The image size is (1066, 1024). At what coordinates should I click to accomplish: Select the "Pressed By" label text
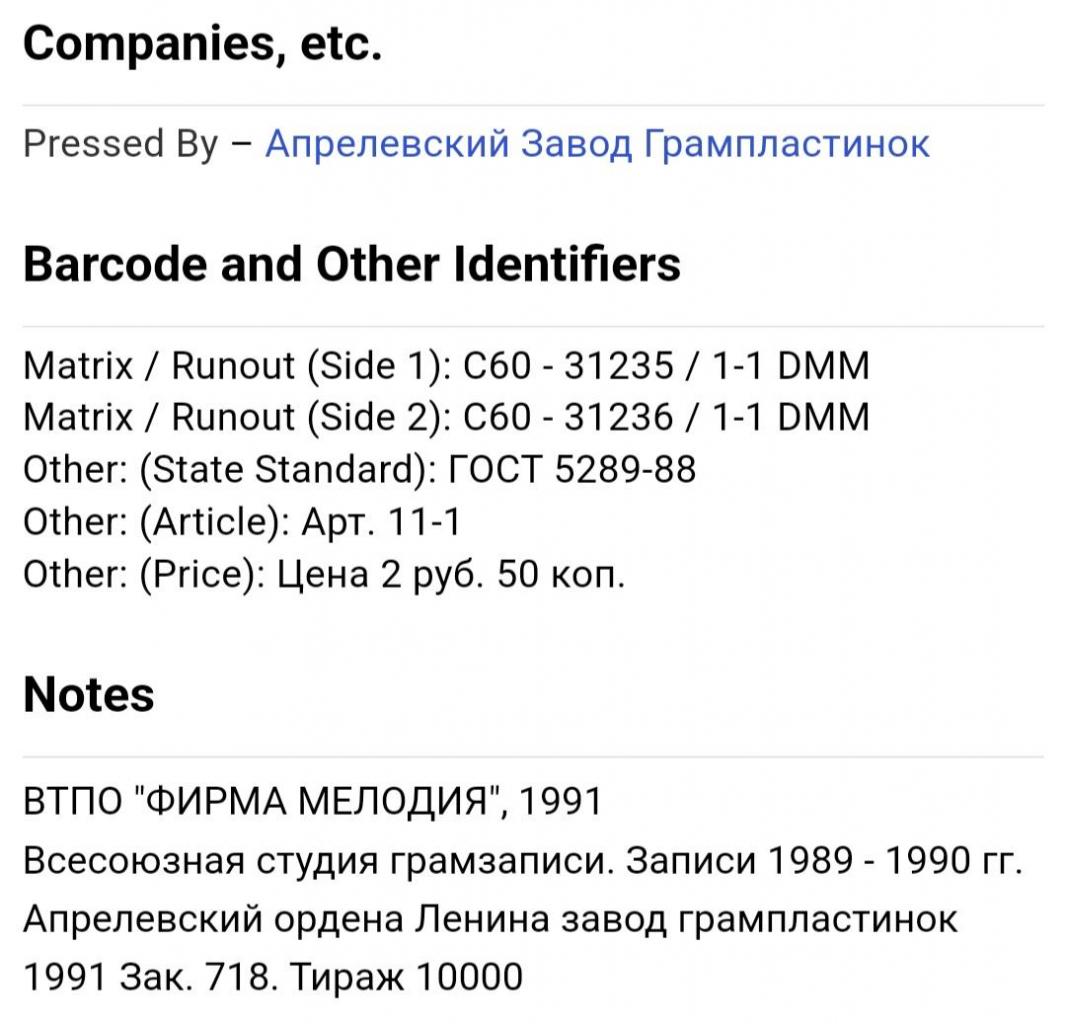point(120,143)
